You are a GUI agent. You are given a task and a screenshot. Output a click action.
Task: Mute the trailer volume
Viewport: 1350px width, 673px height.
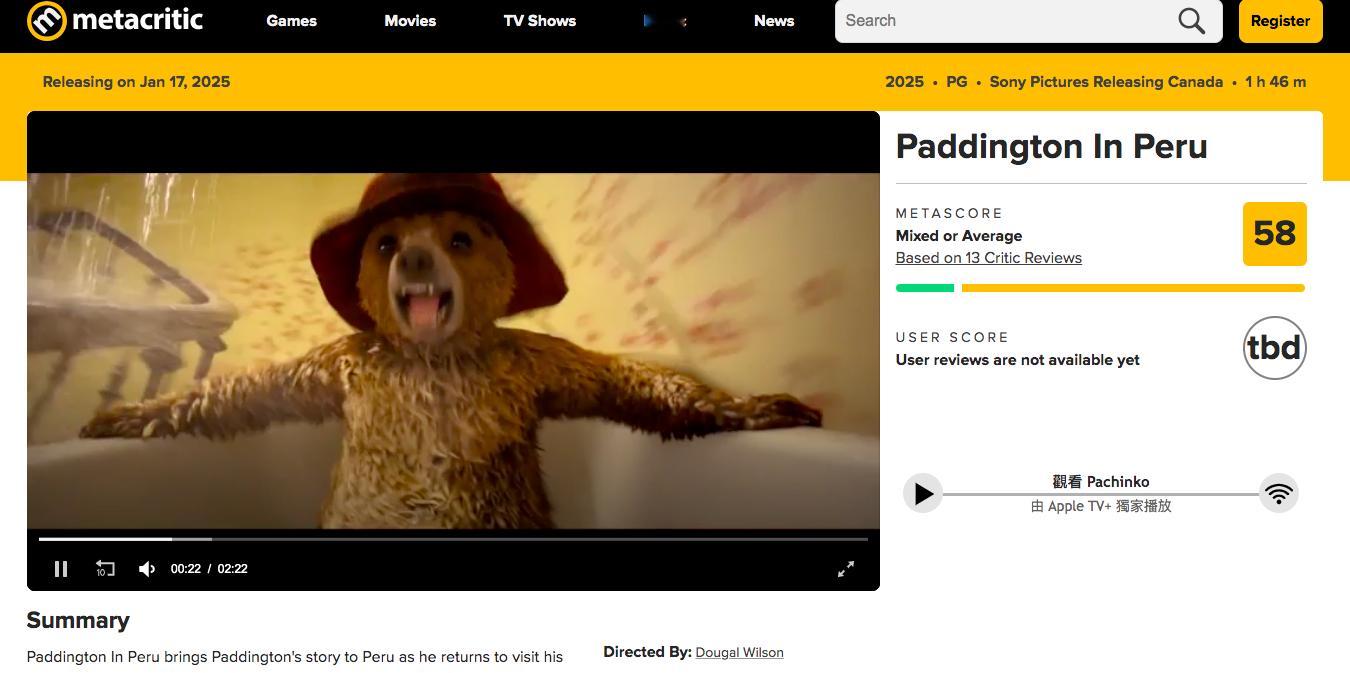pyautogui.click(x=147, y=569)
